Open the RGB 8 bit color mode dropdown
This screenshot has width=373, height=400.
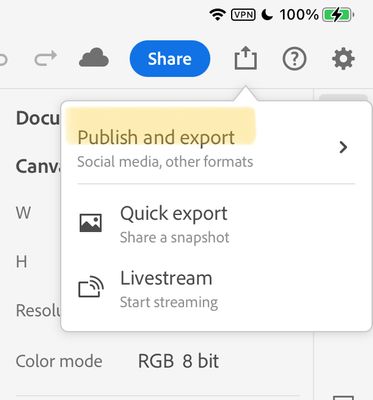pos(178,361)
